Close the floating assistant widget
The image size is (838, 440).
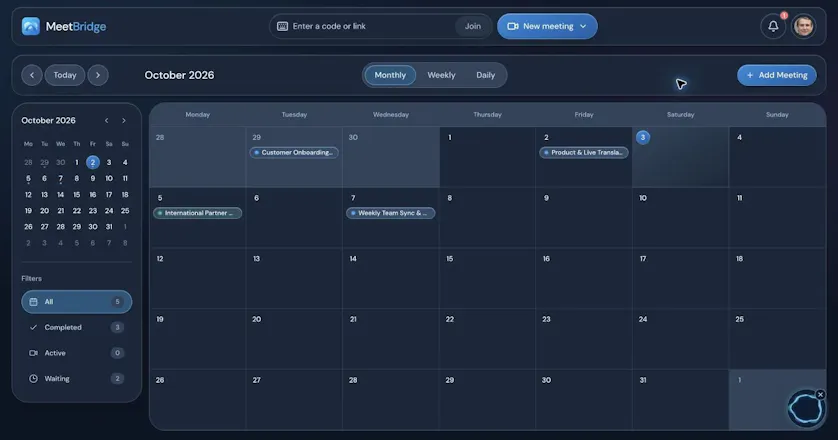tap(820, 395)
